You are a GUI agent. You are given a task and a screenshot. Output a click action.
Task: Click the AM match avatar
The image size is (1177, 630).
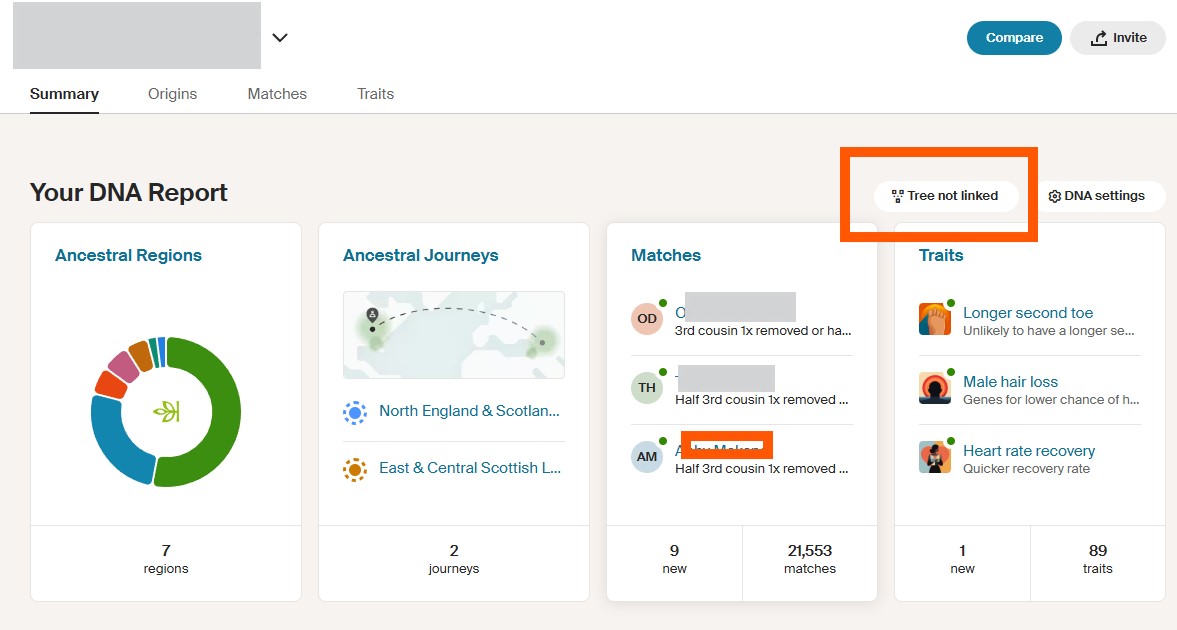pos(647,457)
